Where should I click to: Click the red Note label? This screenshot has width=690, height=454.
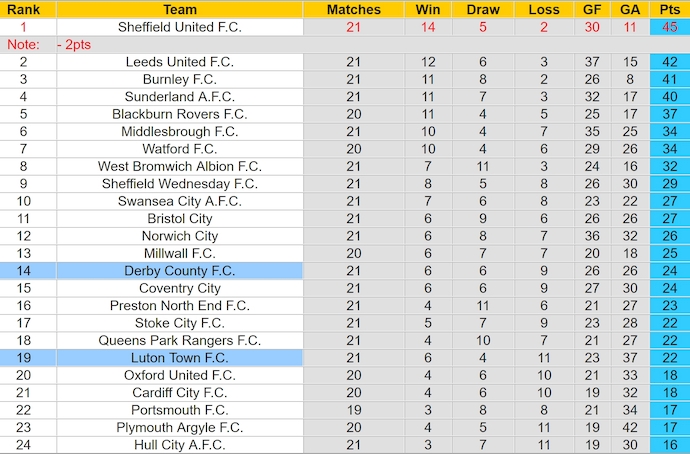point(23,44)
